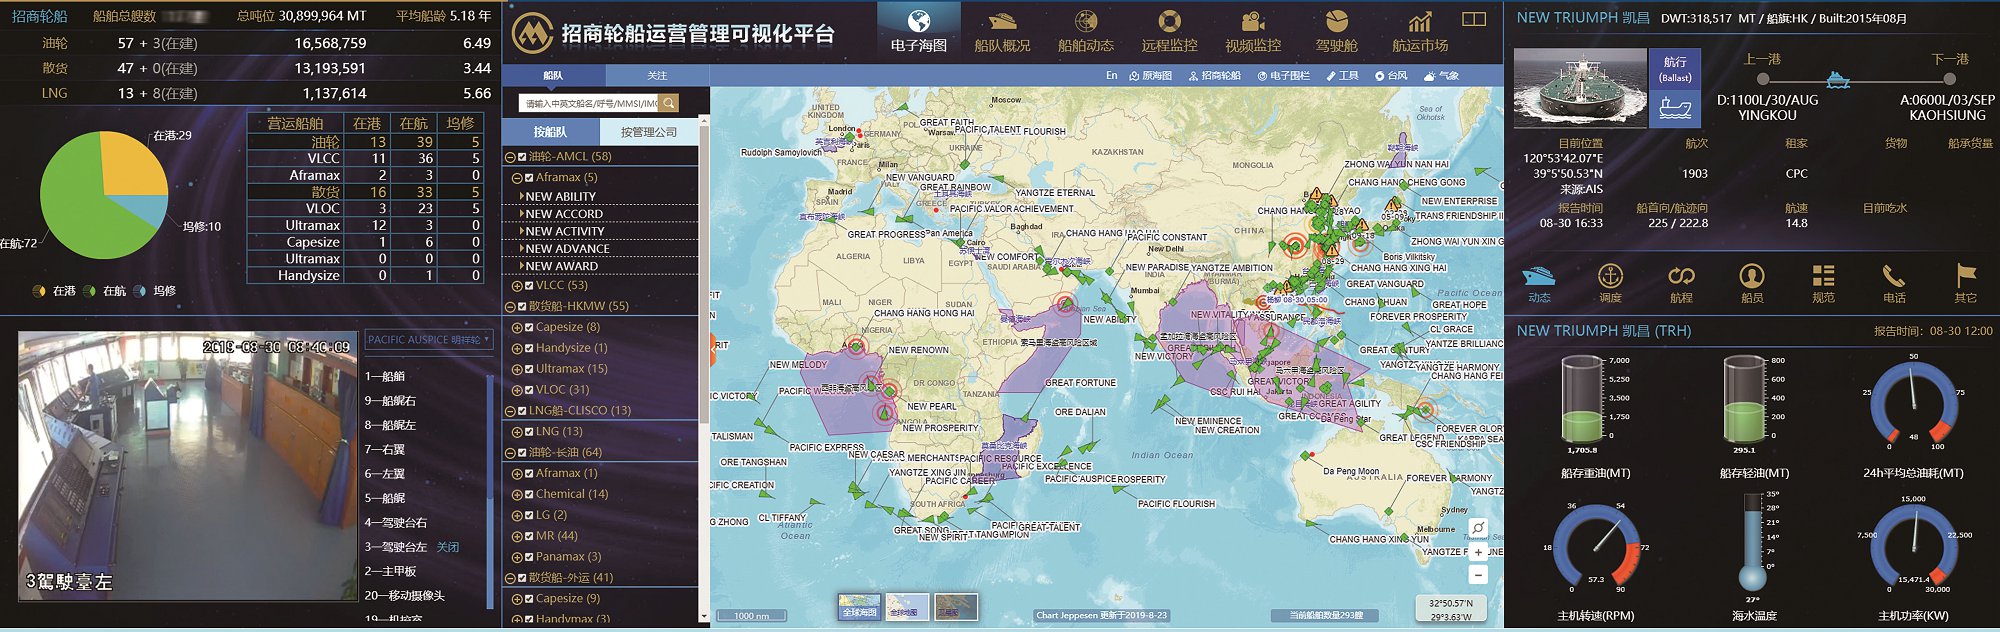Uncheck the MR (44) checkbox

(x=529, y=537)
